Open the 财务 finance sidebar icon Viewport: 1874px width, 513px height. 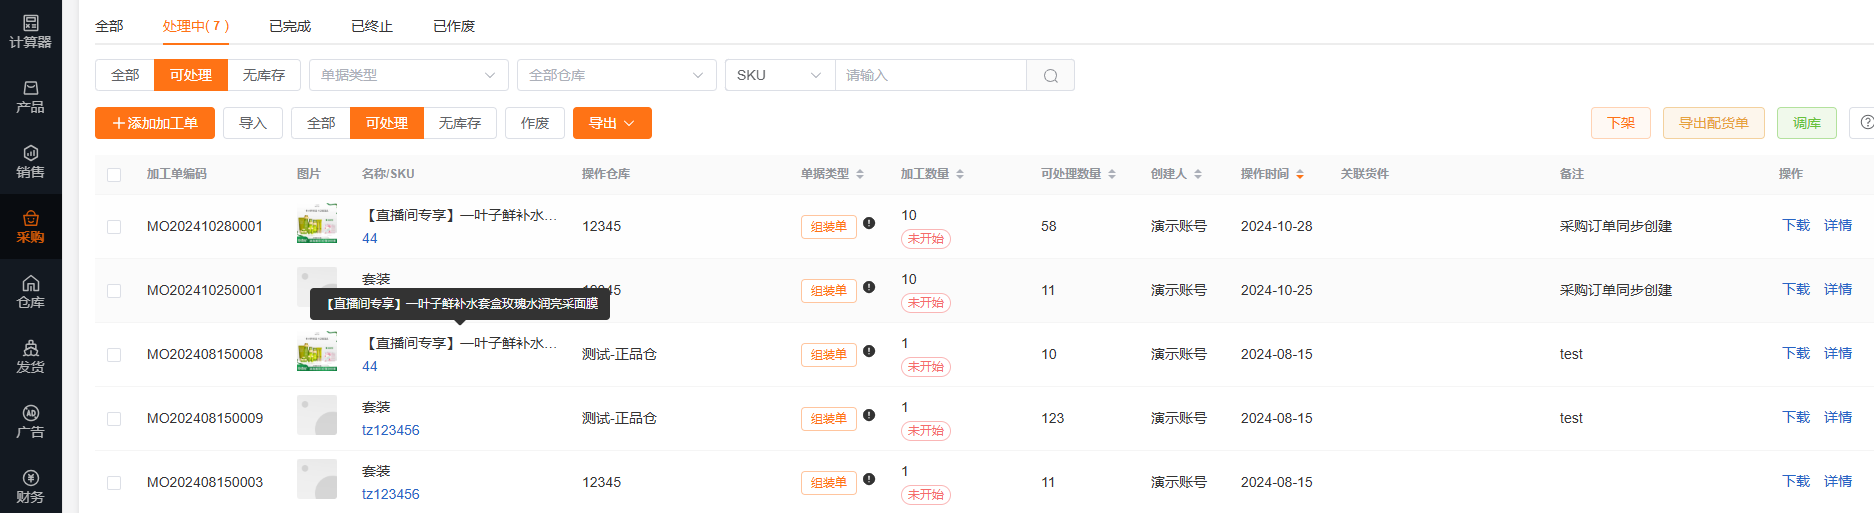click(x=30, y=486)
